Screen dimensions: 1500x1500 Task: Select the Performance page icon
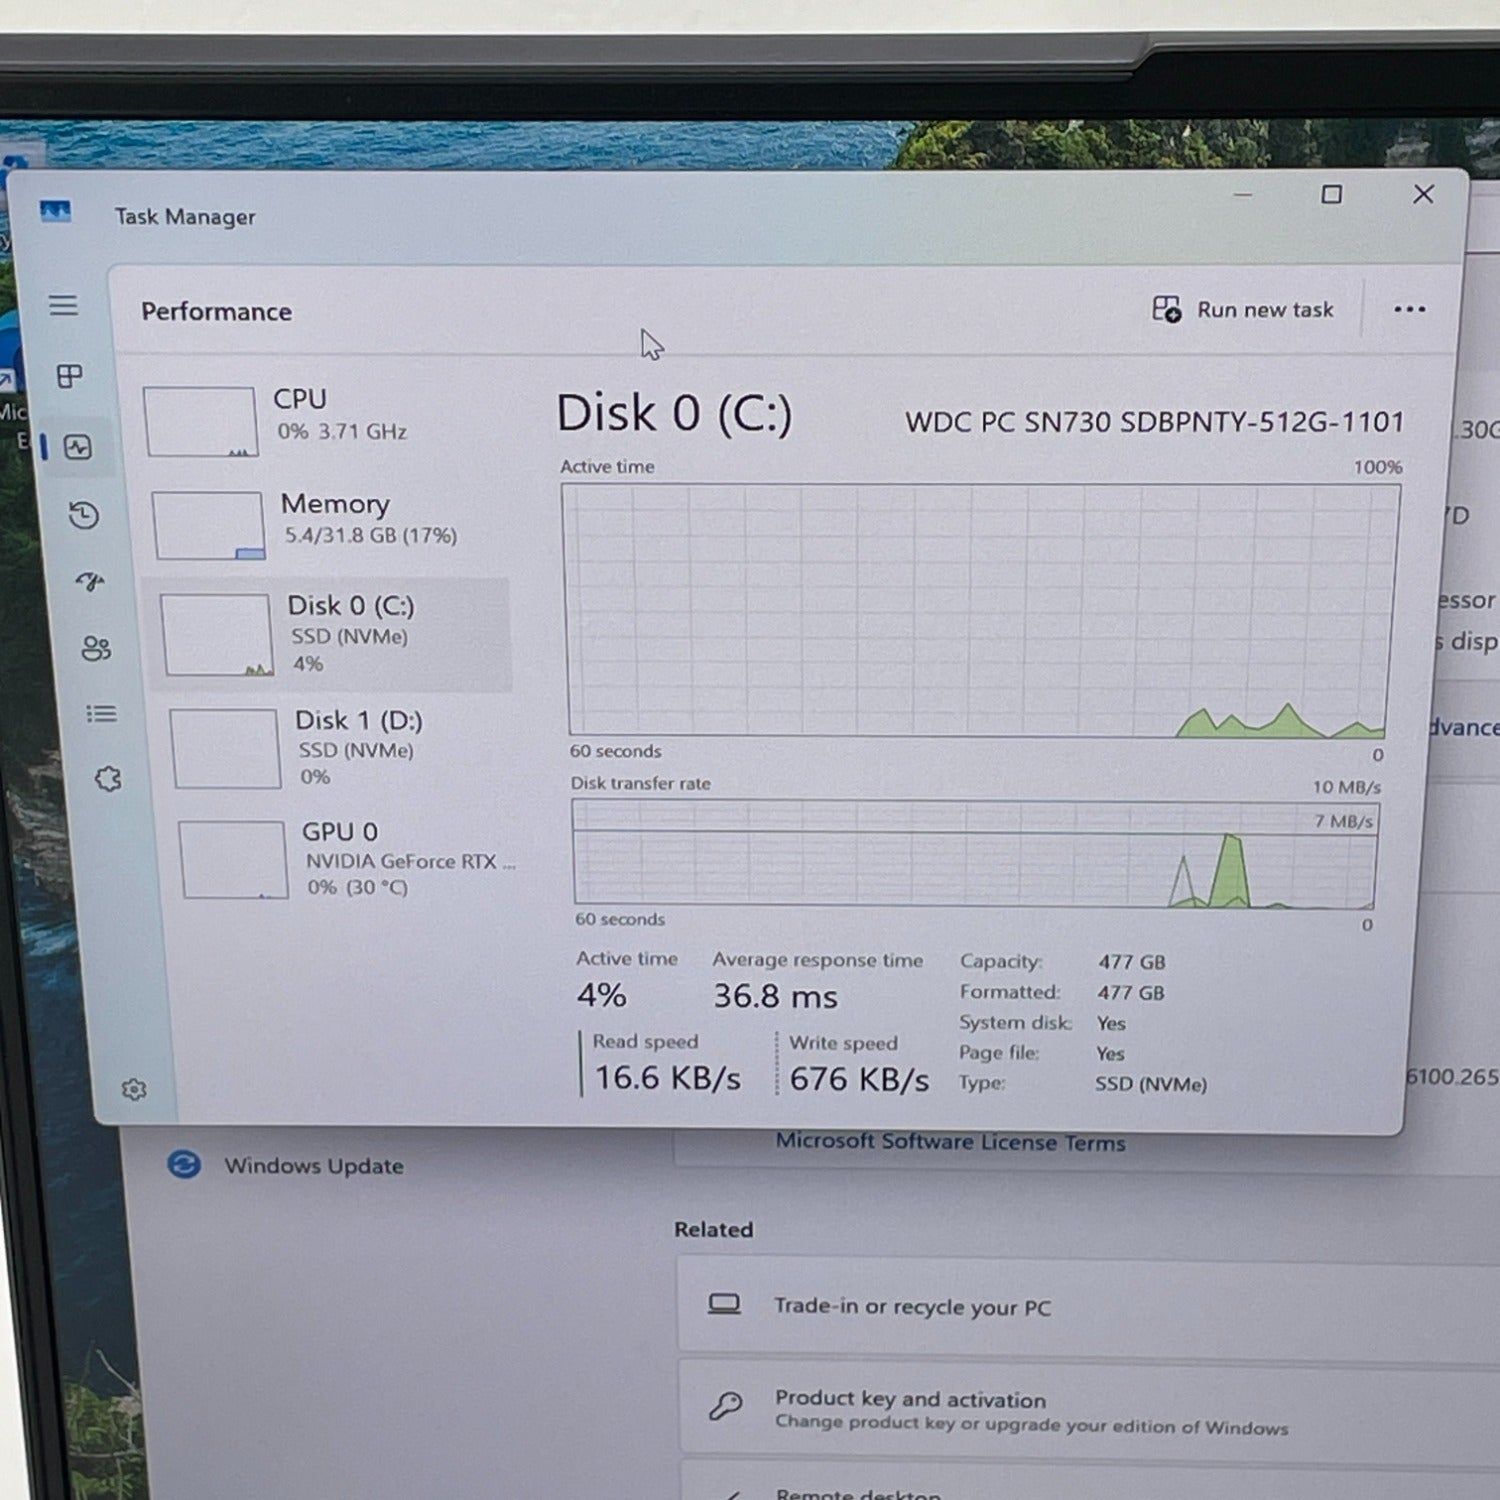tap(78, 447)
